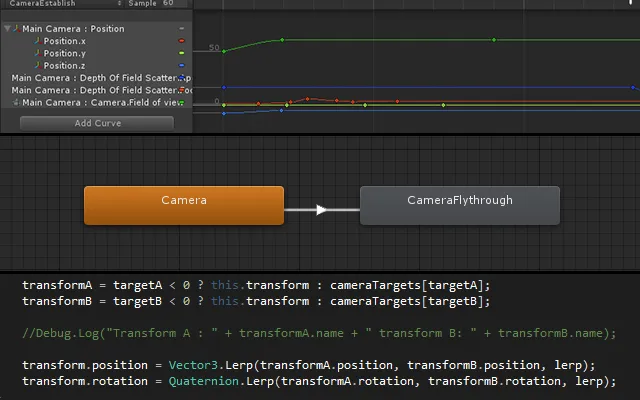Select the first keyframe on the upper dark-blue flat curve

(x=224, y=87)
